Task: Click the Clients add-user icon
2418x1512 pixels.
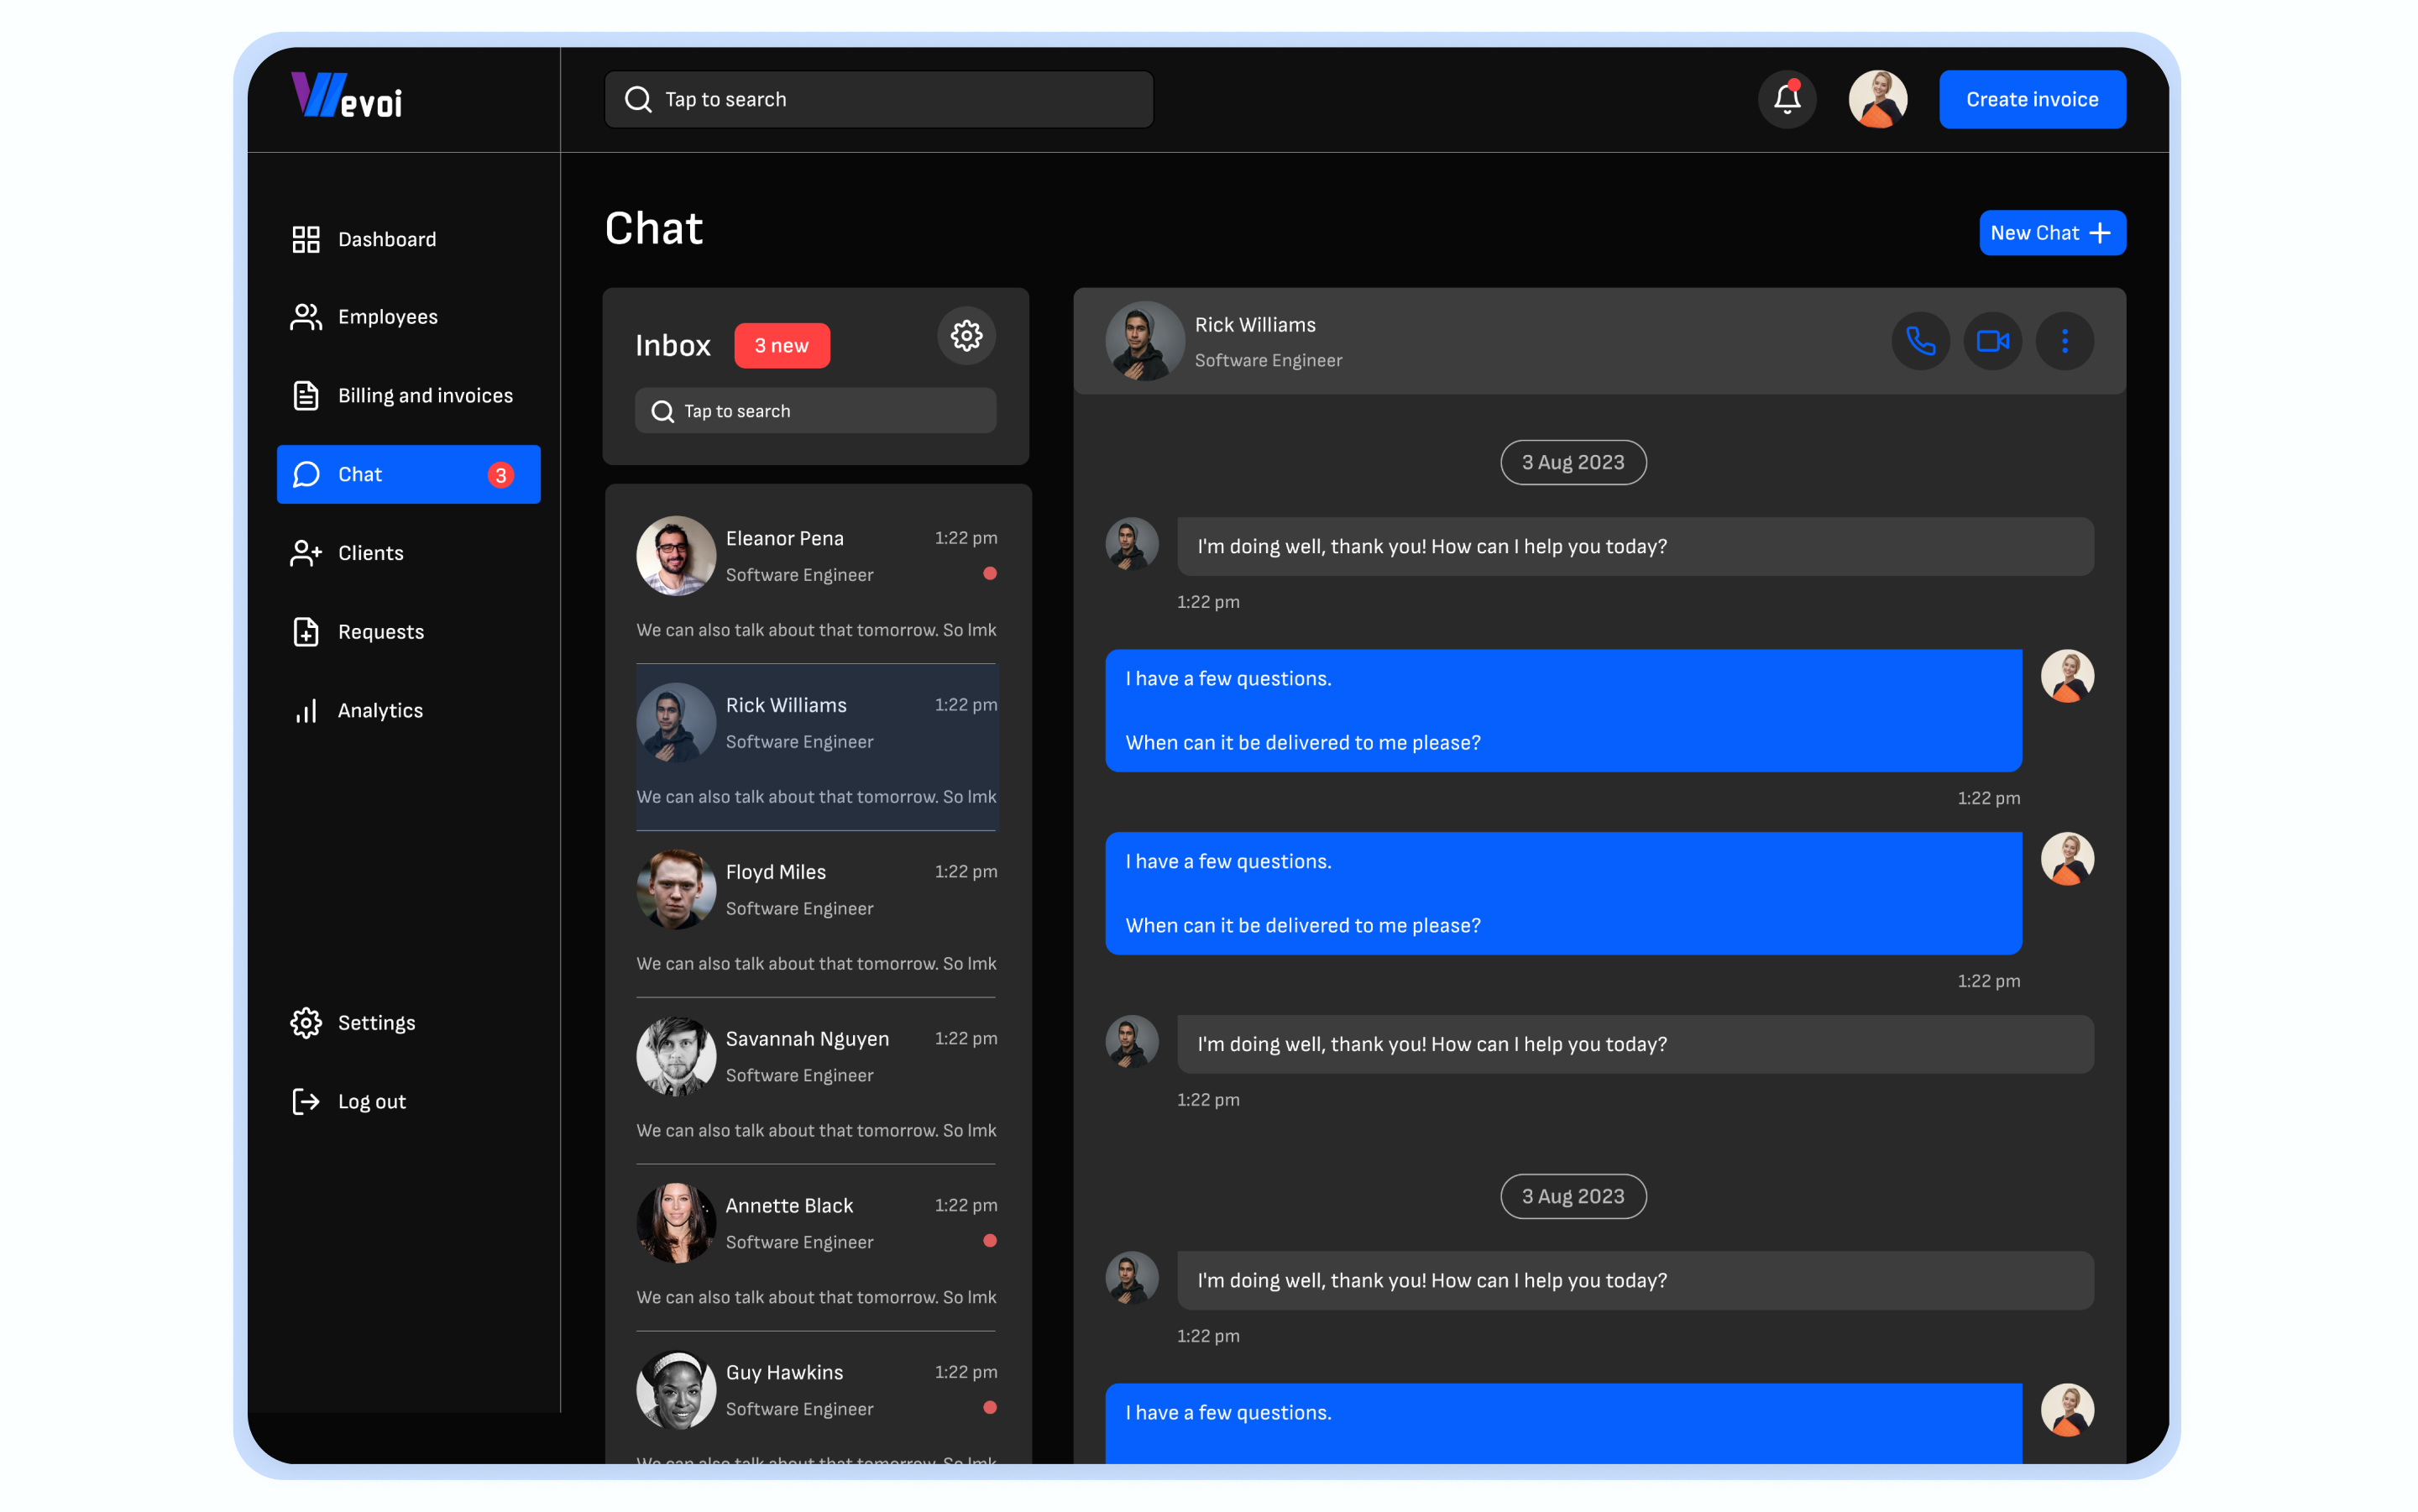Action: [305, 553]
